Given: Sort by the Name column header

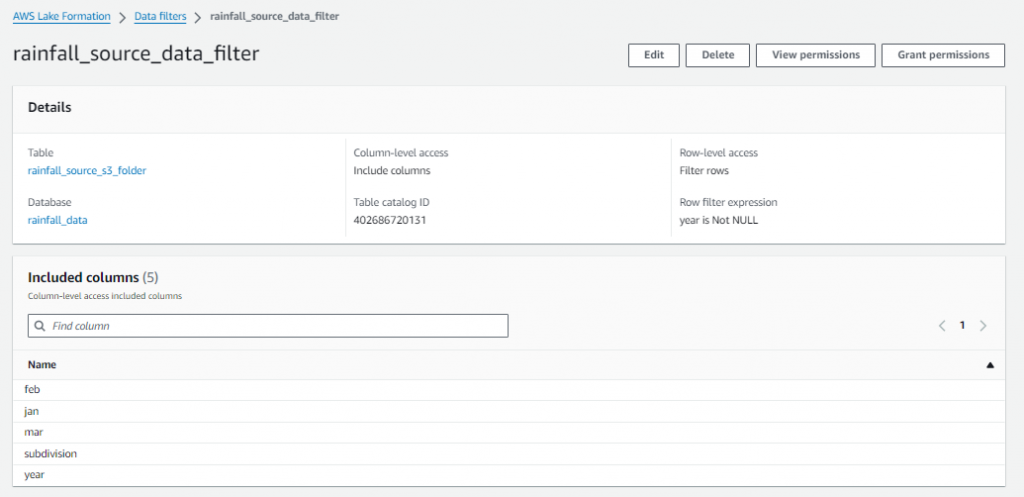Looking at the screenshot, I should (42, 366).
